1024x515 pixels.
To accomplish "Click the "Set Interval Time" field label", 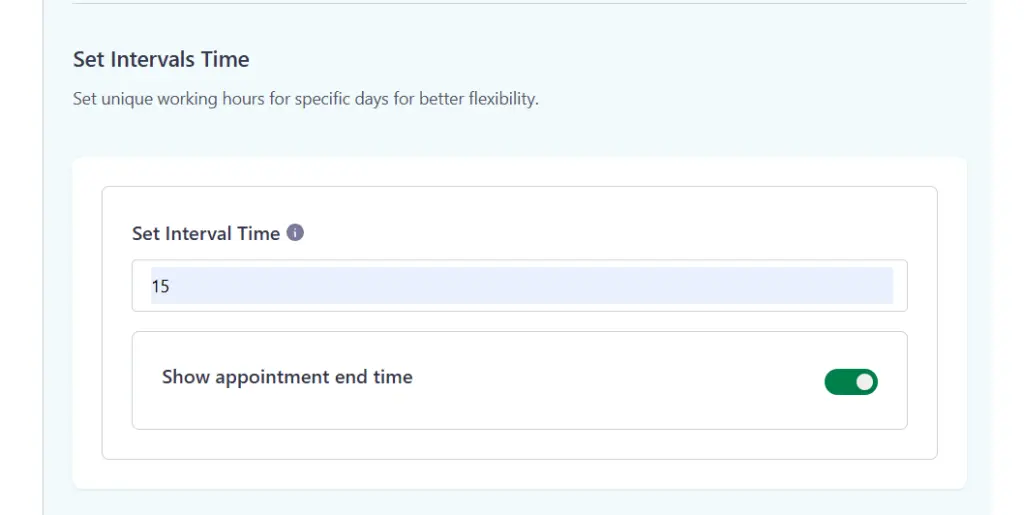I will (x=206, y=234).
